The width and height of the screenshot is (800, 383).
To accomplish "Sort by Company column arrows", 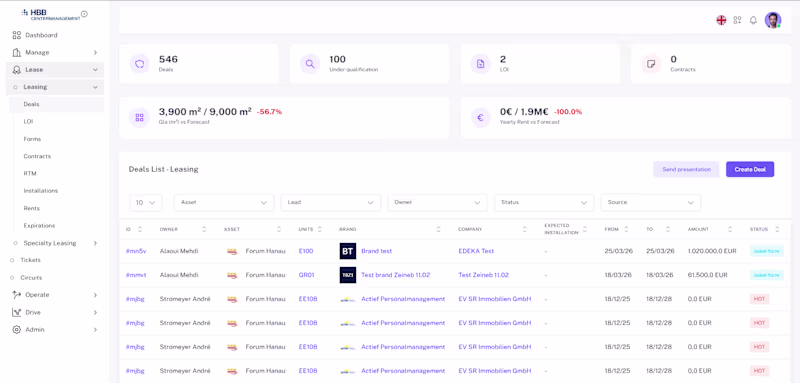I will coord(524,229).
